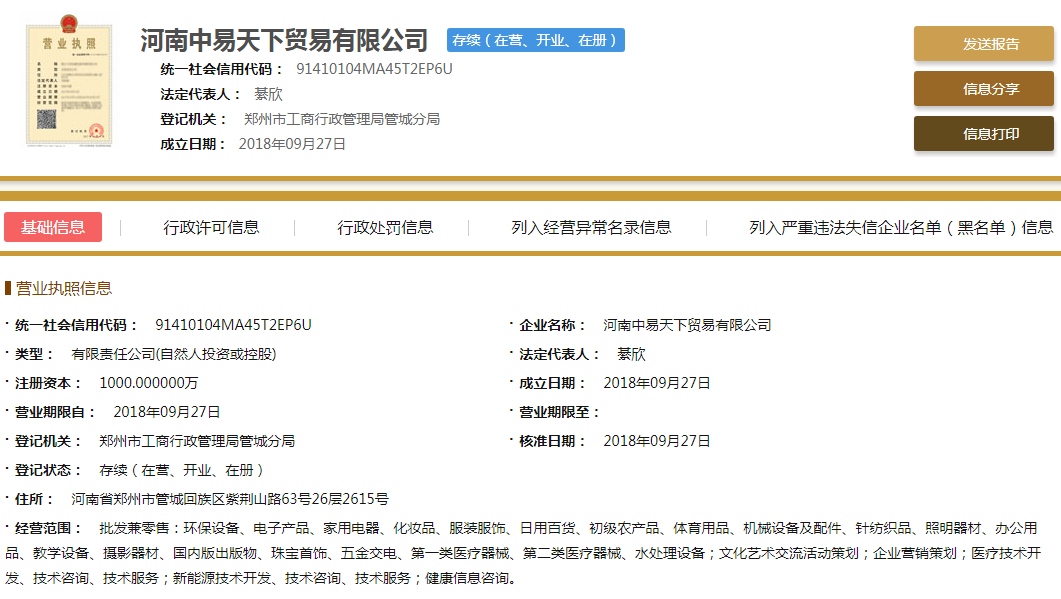Click the company title 河南中易天下贸易有限公司
This screenshot has height=599, width=1061.
point(284,41)
